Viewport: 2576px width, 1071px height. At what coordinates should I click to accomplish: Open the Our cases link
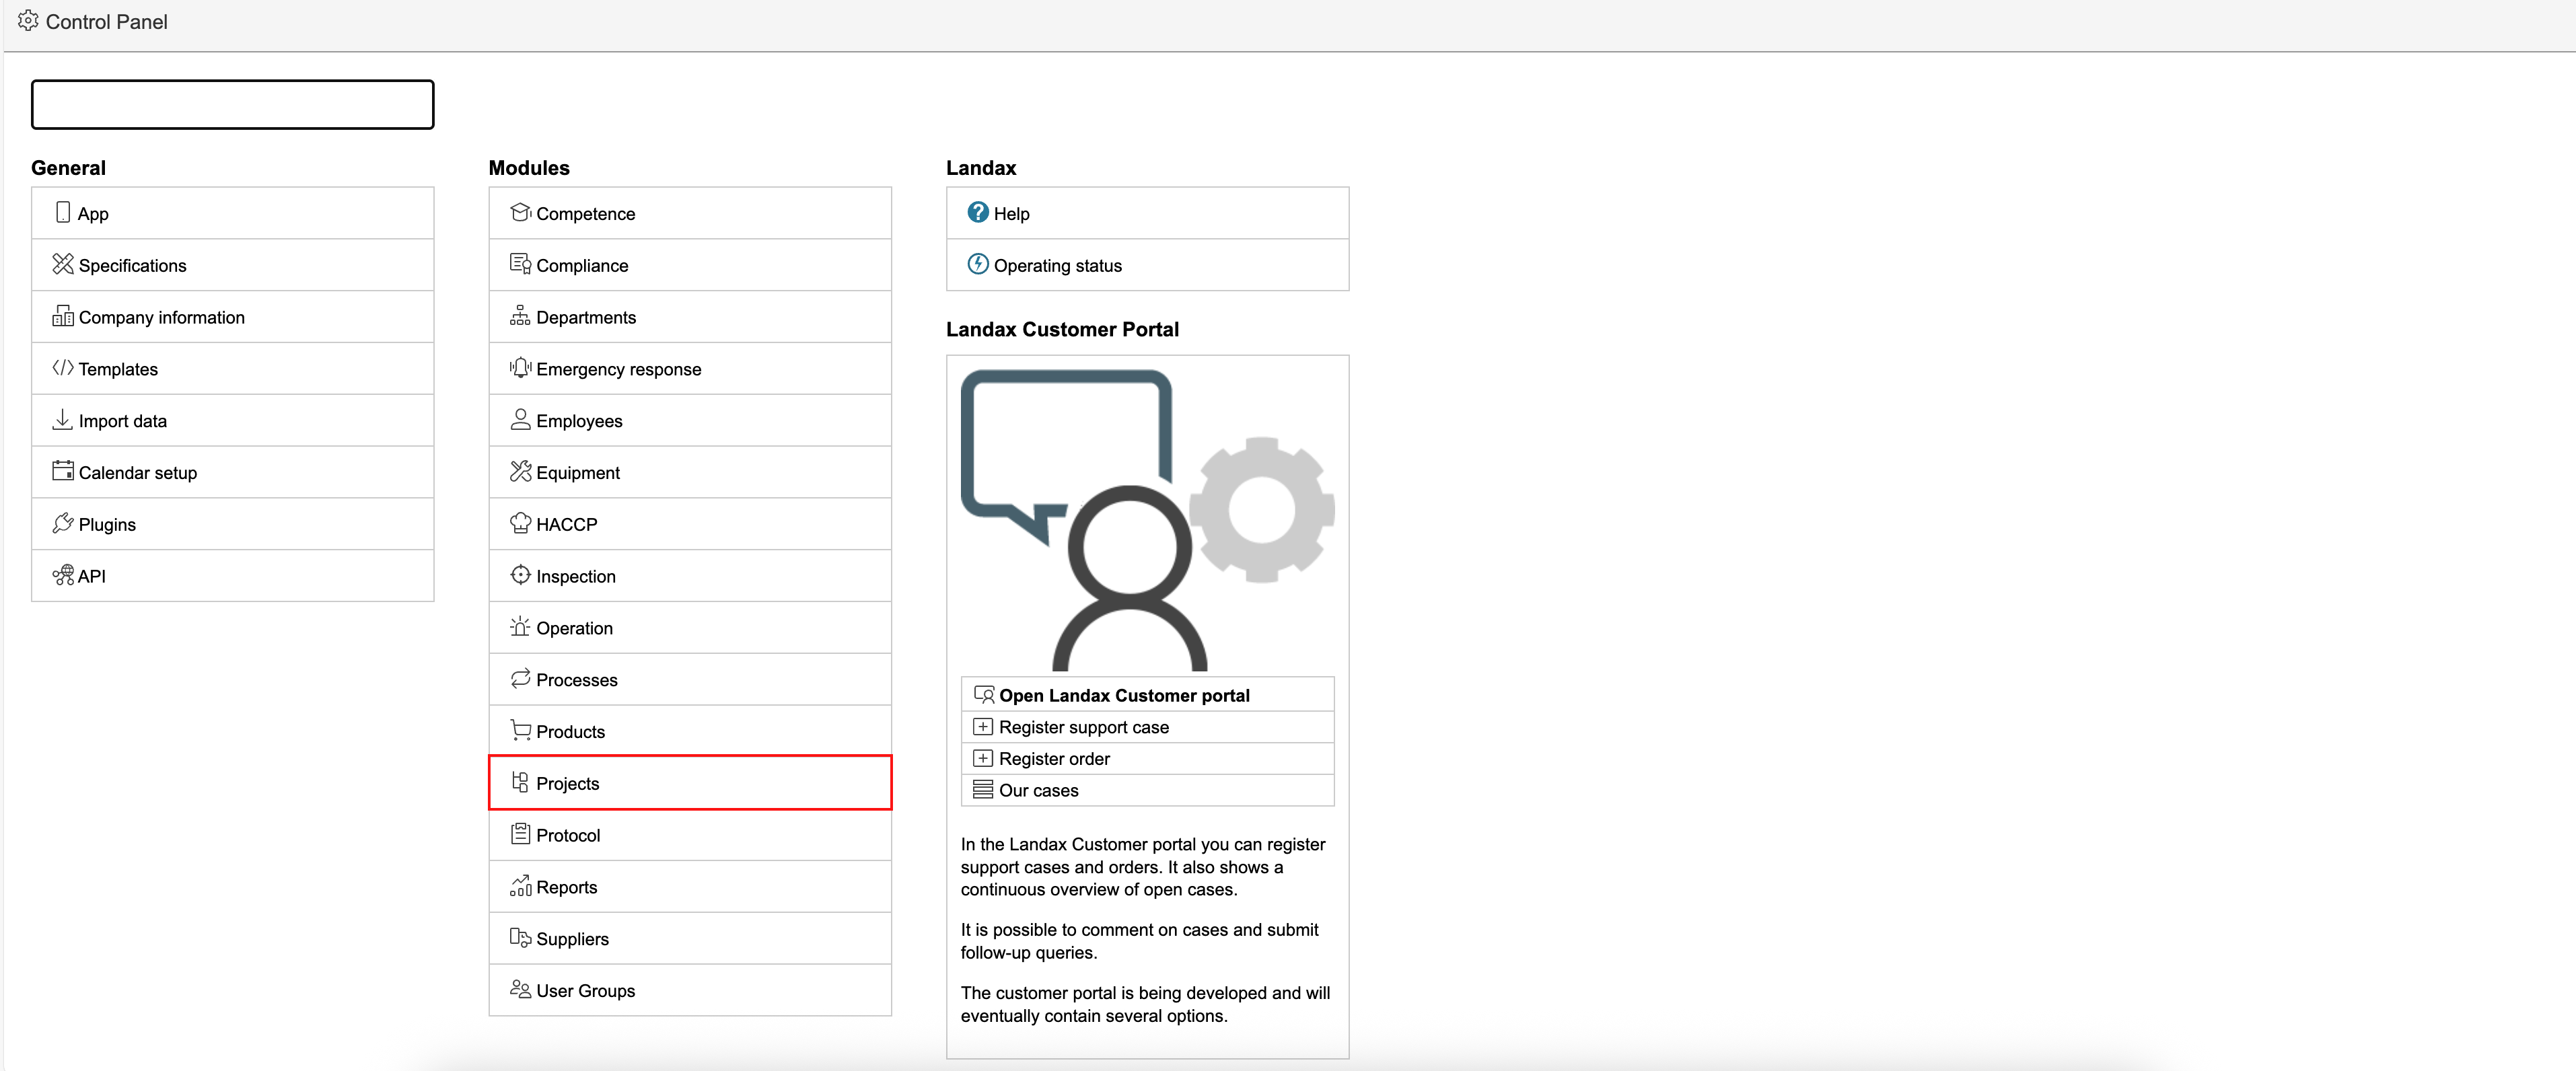click(x=1038, y=790)
